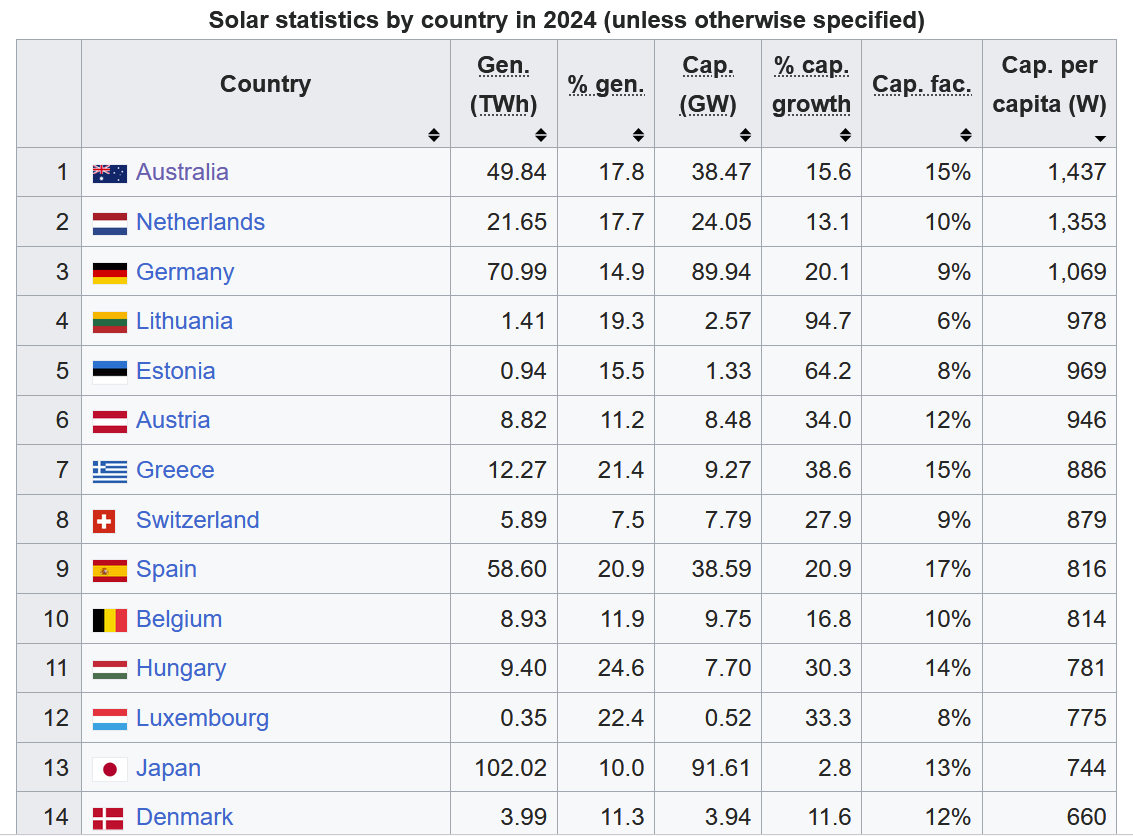Click the Germany flag icon

(x=110, y=273)
